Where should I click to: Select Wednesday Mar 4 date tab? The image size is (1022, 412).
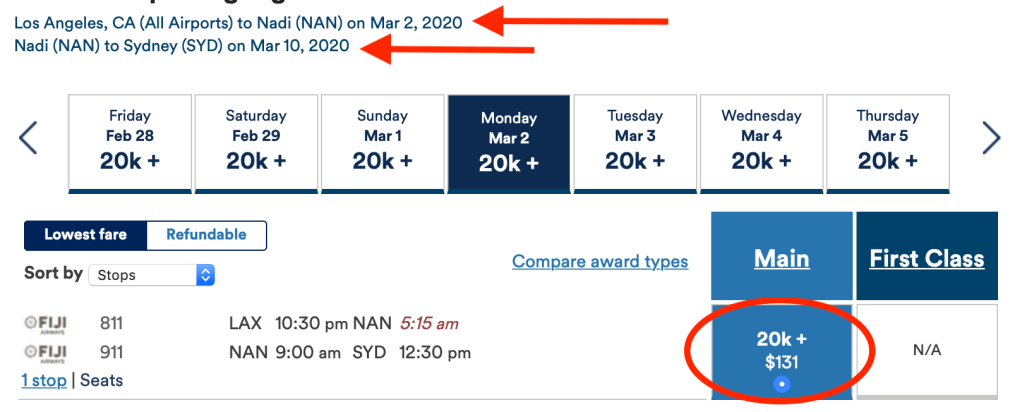click(762, 141)
